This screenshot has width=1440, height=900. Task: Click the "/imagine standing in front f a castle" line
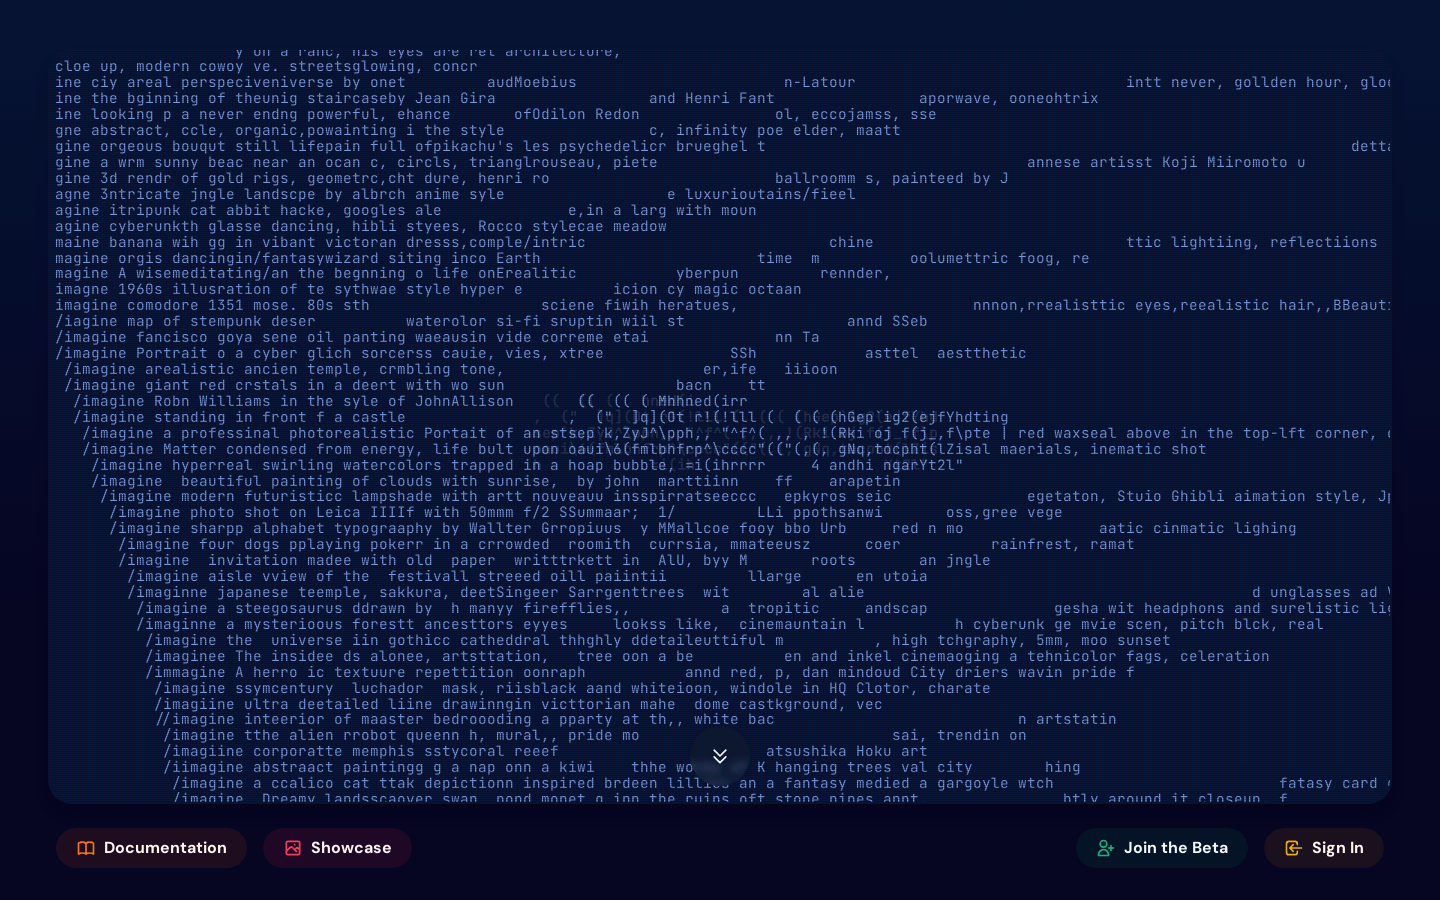[541, 417]
